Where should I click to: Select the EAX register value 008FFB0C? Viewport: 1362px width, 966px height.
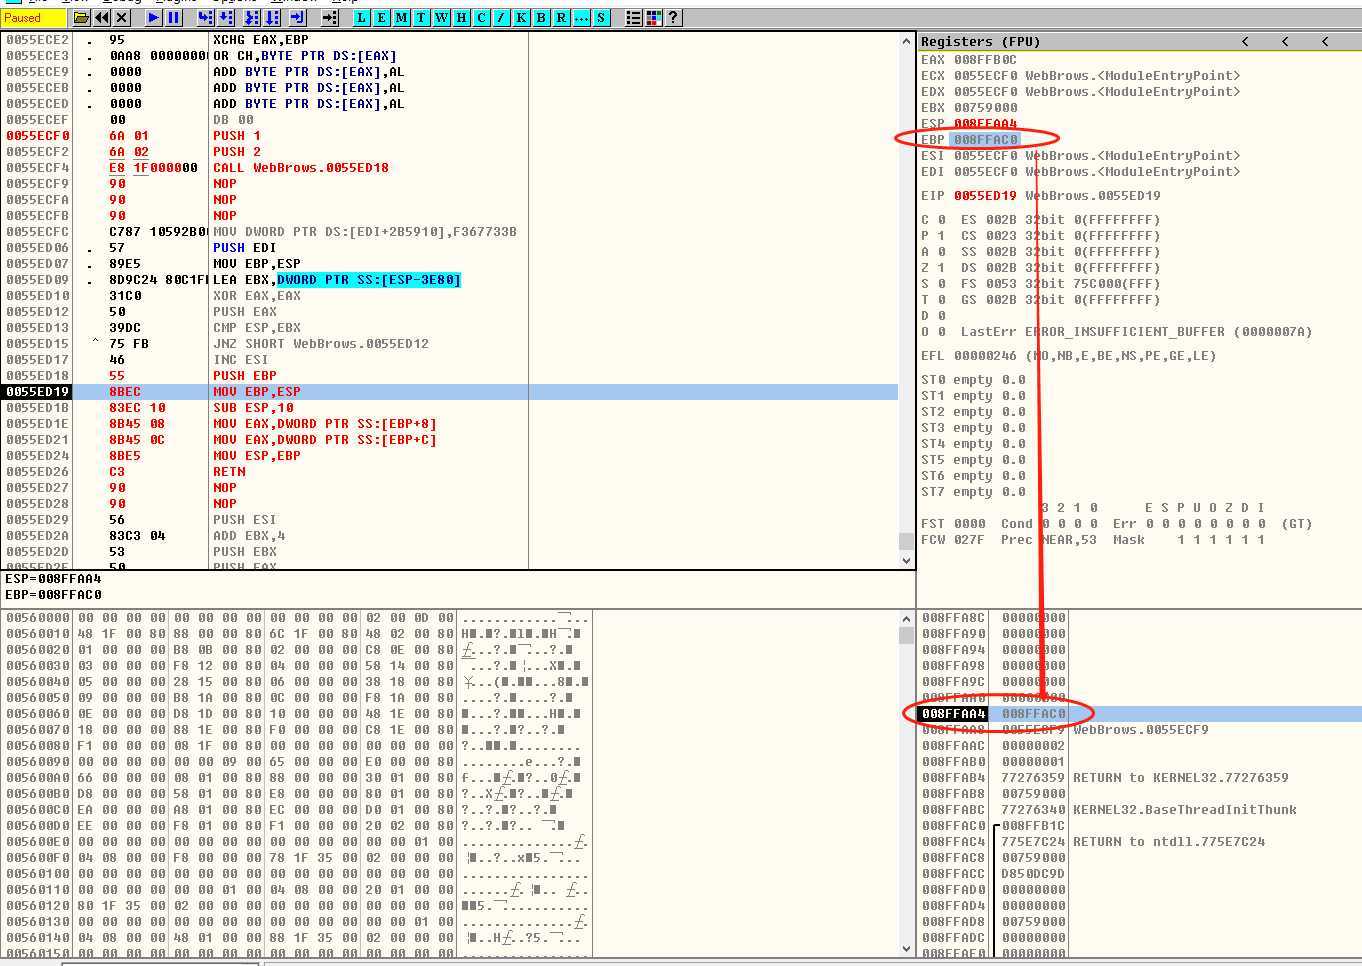[x=985, y=60]
